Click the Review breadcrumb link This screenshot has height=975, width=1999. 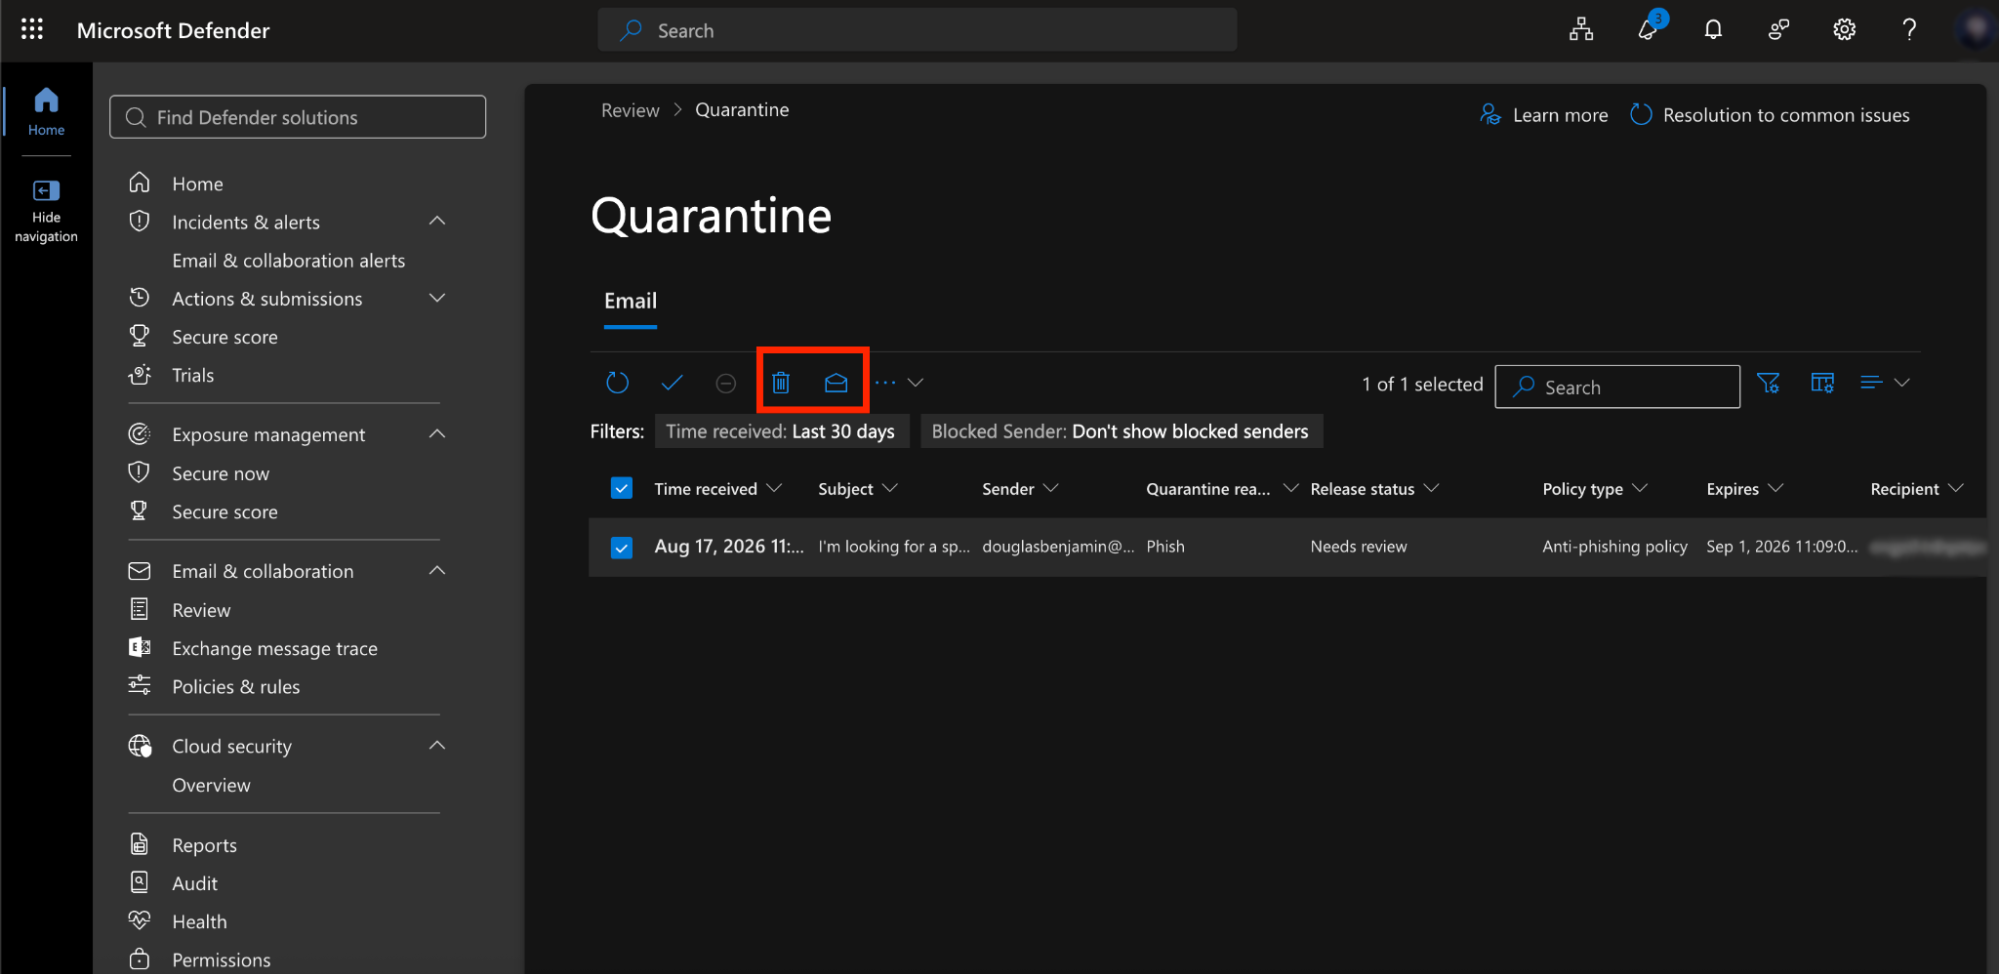(x=630, y=110)
